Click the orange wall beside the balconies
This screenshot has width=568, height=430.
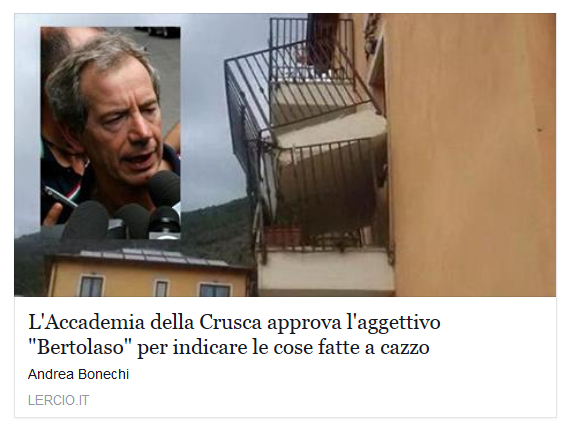tap(471, 156)
